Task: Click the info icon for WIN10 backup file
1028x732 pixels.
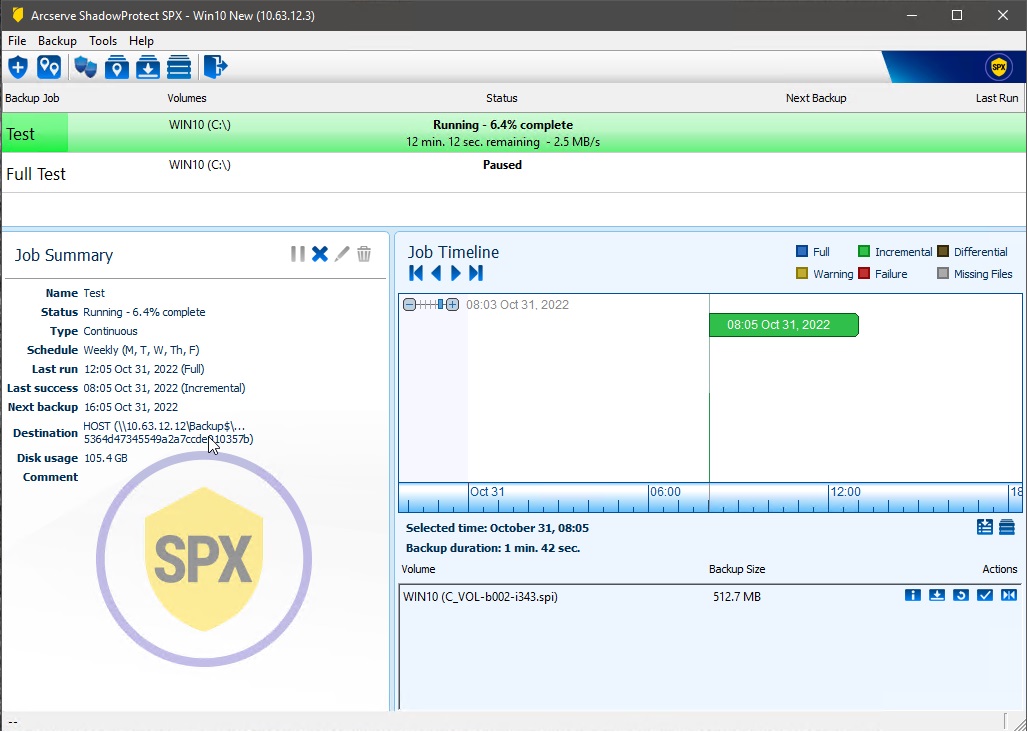Action: [912, 596]
